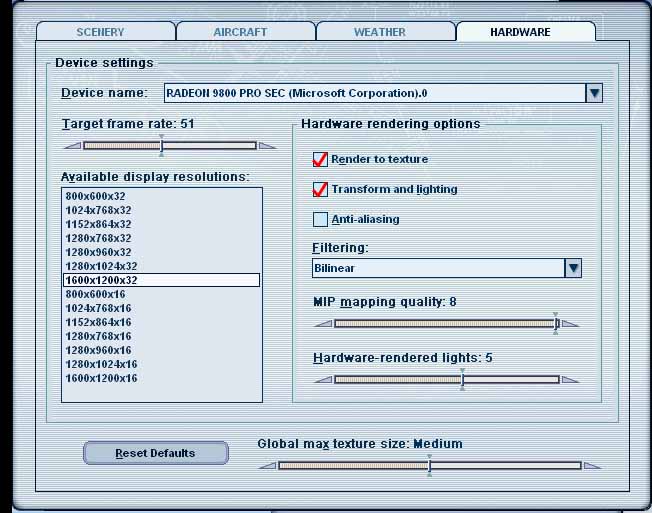Screen dimensions: 652x513
Task: Click right arrow of Global max texture size slider
Action: [x=592, y=466]
